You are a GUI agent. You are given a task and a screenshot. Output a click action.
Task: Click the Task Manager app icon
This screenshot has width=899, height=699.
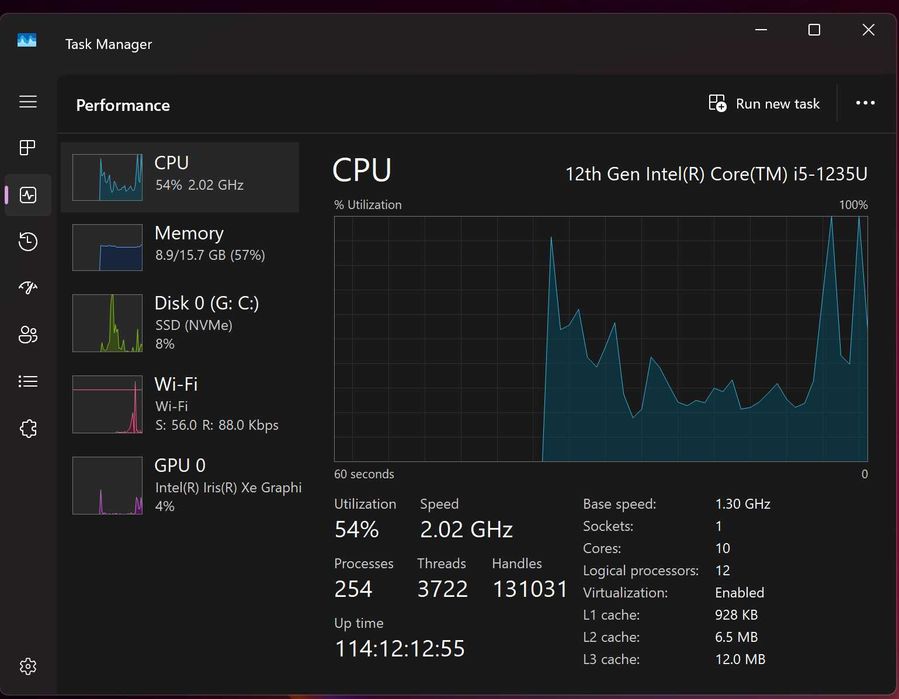pyautogui.click(x=27, y=41)
